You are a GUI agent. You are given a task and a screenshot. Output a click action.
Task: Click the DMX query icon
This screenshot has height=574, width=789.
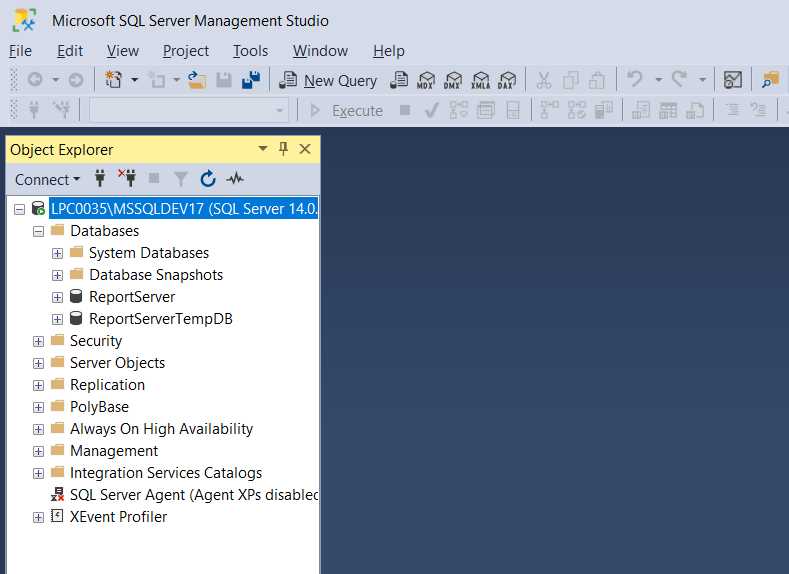pos(453,80)
